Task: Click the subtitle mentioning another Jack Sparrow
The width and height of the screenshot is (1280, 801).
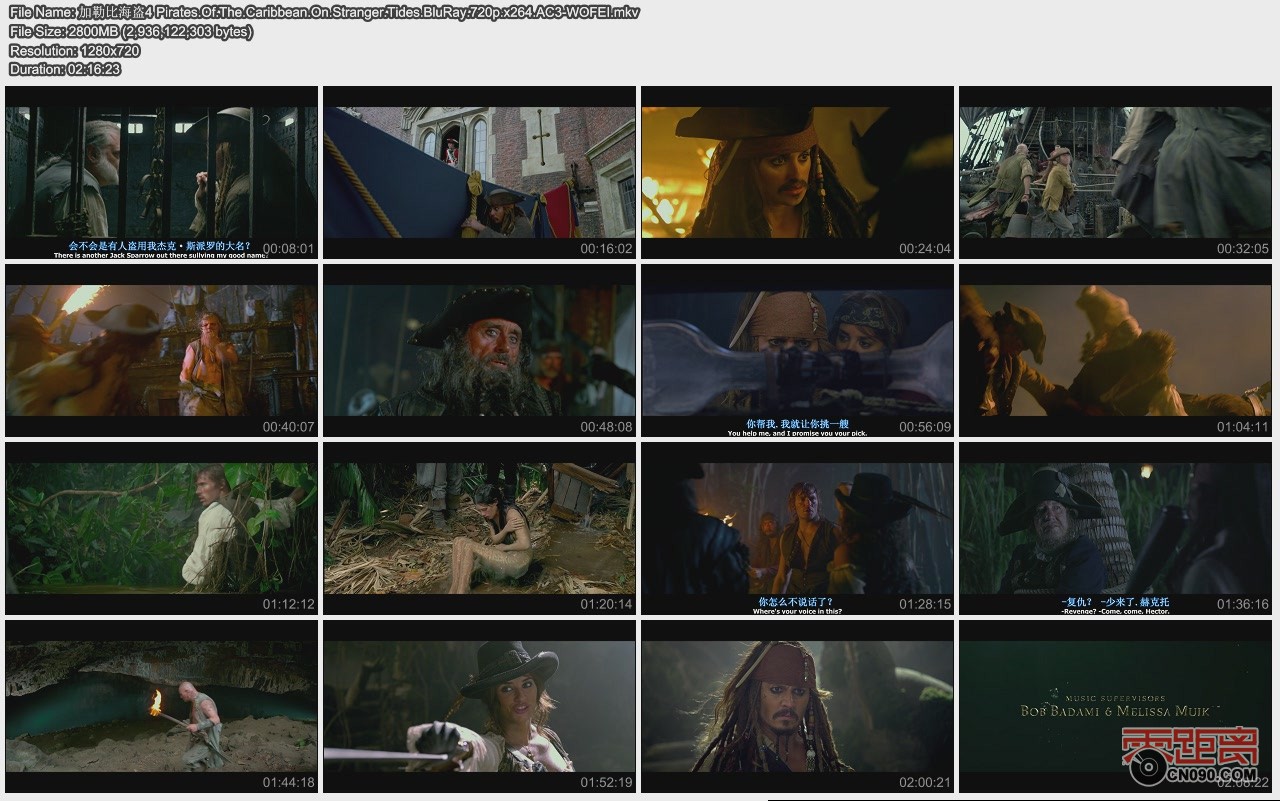Action: pyautogui.click(x=161, y=256)
